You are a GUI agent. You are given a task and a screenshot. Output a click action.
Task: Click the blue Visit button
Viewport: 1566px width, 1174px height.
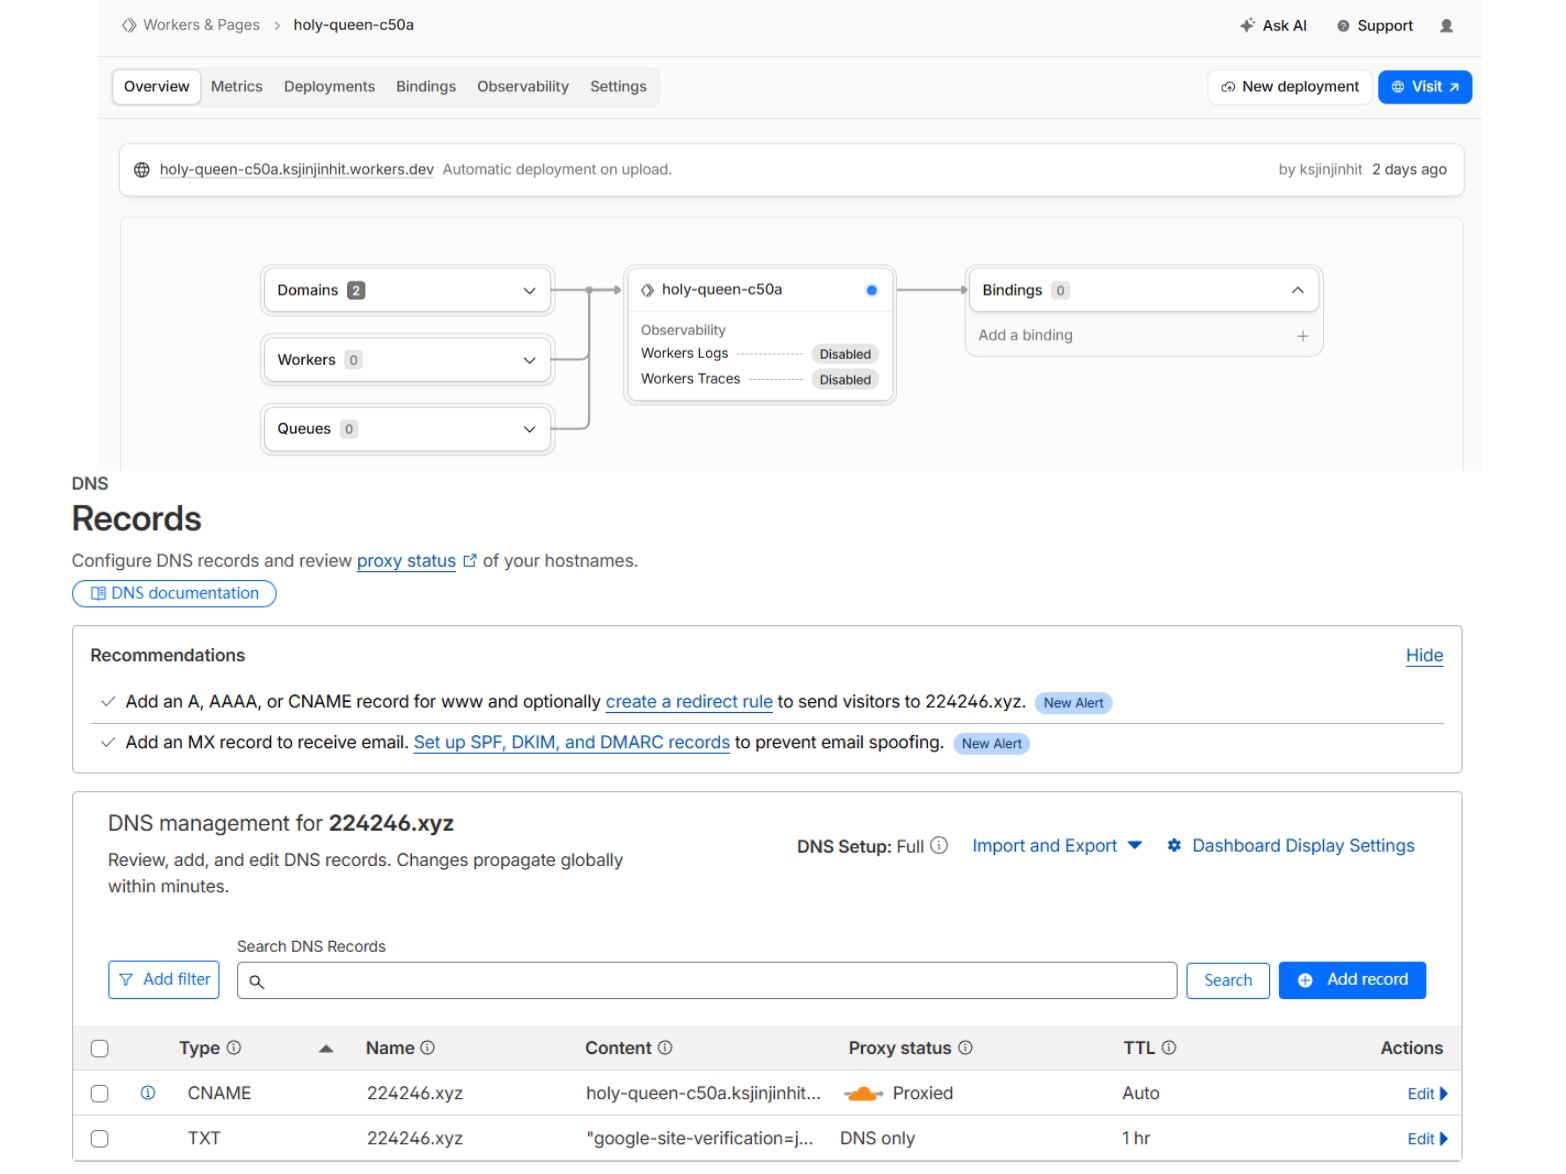pyautogui.click(x=1425, y=87)
